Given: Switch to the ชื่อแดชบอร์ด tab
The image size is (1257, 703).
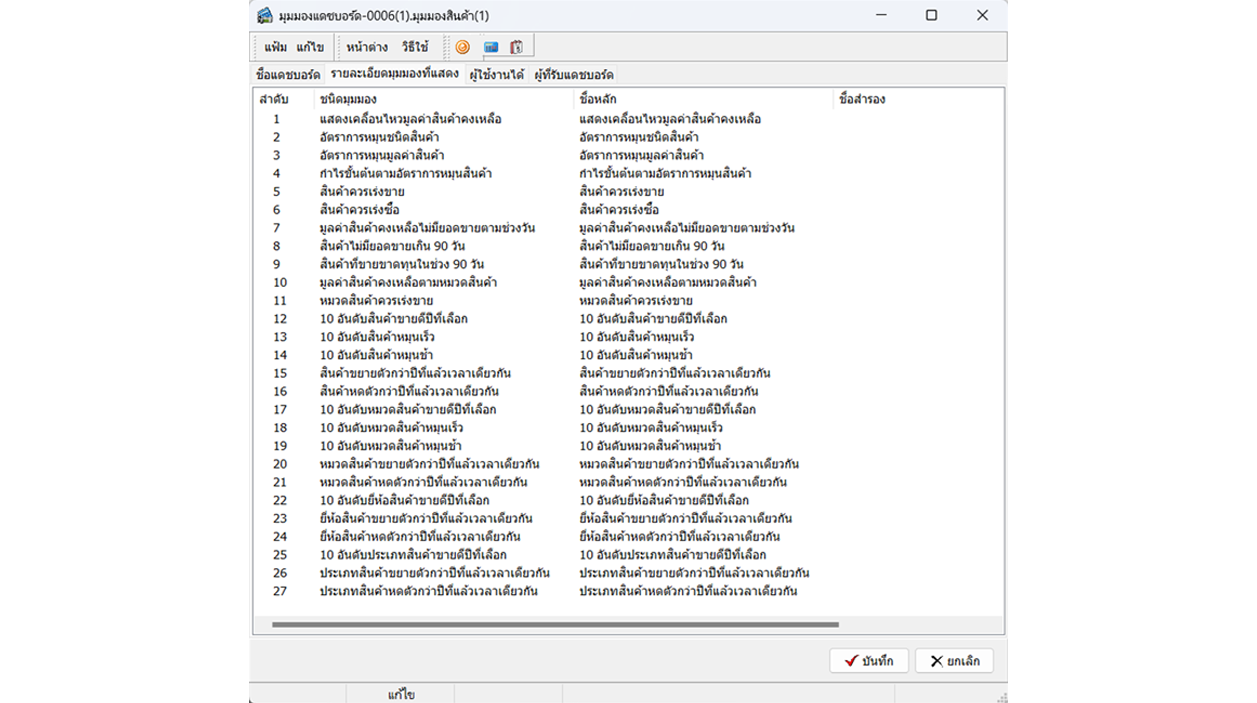Looking at the screenshot, I should [x=288, y=75].
